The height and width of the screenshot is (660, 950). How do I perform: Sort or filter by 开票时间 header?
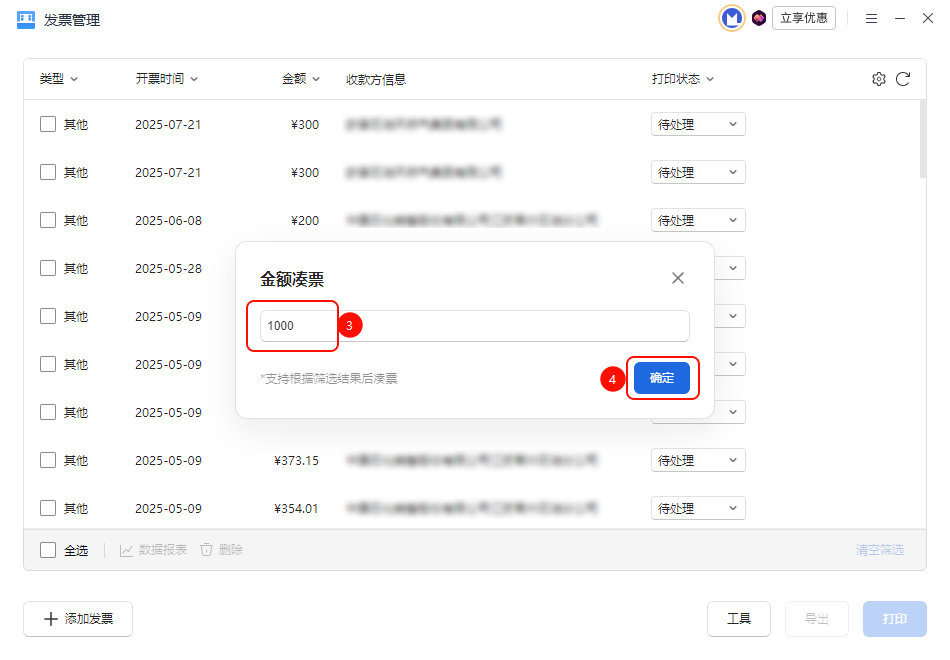[x=167, y=79]
